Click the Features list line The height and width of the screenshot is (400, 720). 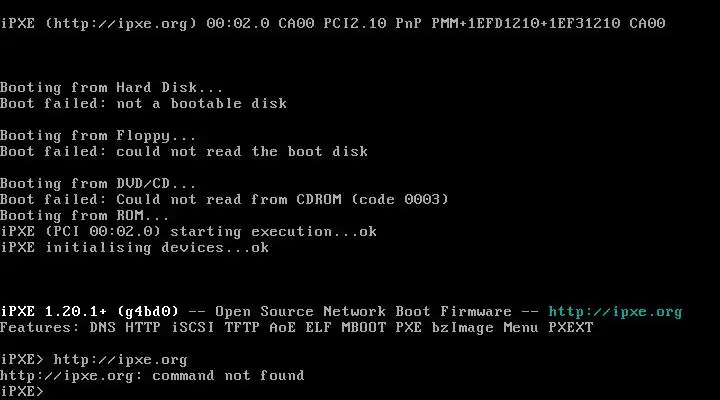point(297,327)
